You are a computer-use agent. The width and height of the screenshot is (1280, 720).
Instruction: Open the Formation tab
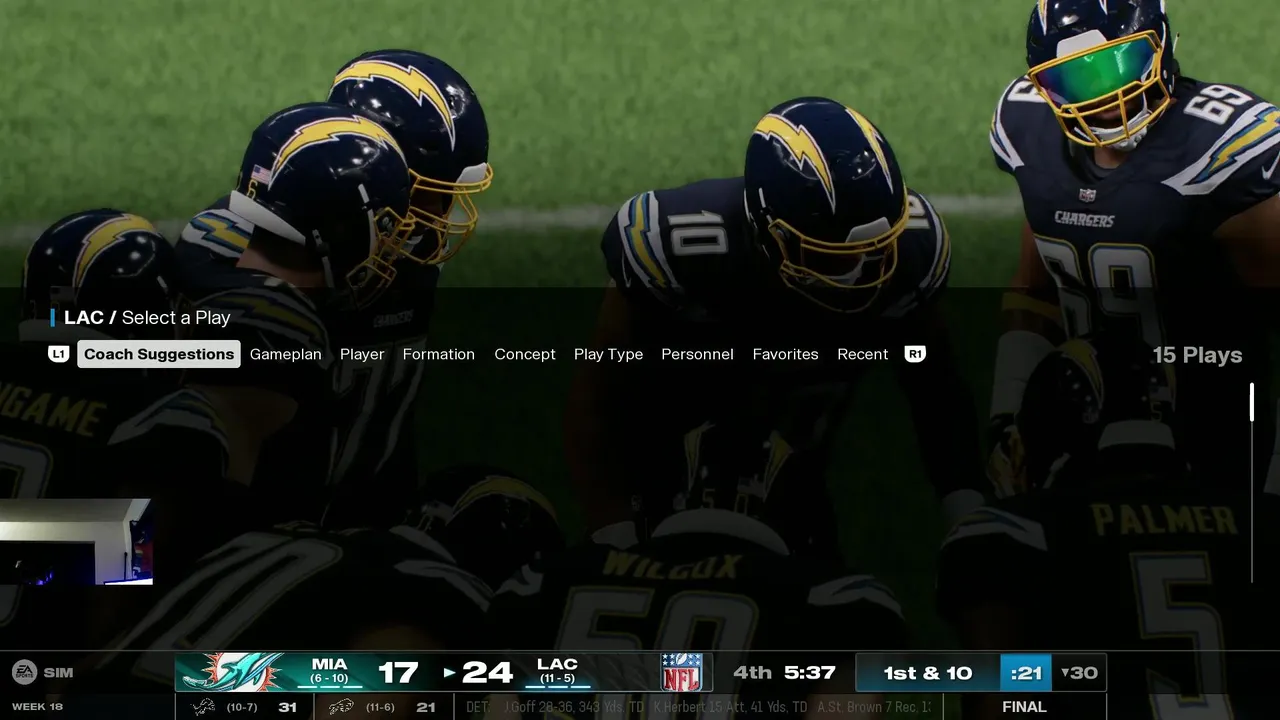[x=438, y=354]
